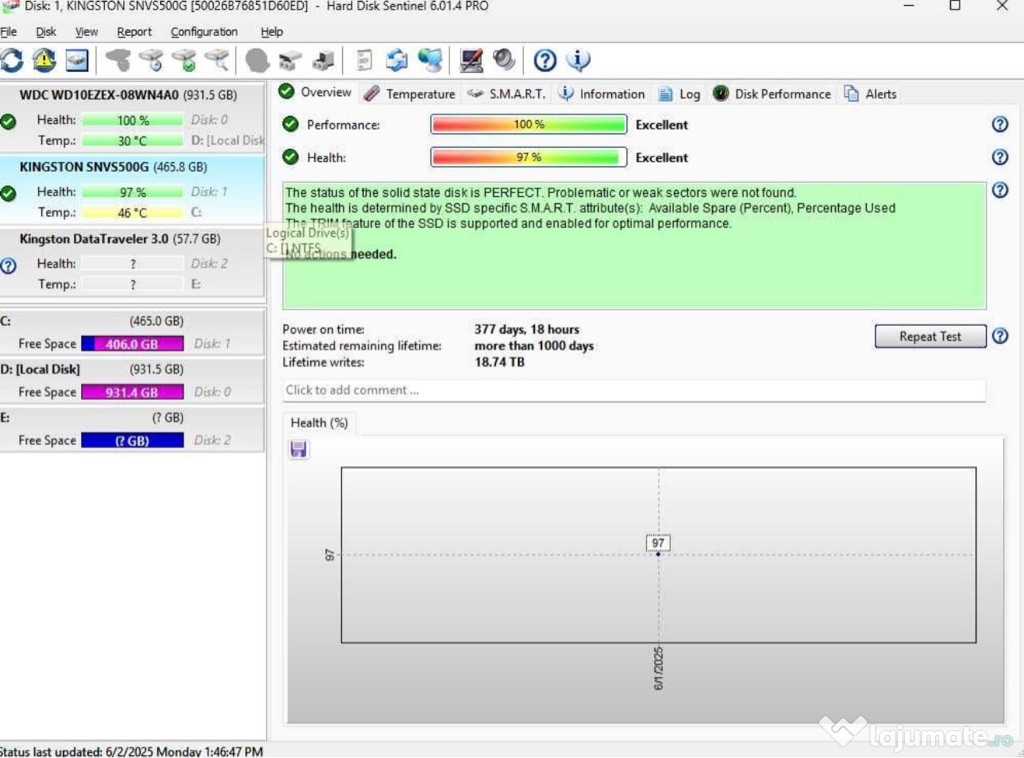Click the Performance 100 % bar

pos(528,124)
